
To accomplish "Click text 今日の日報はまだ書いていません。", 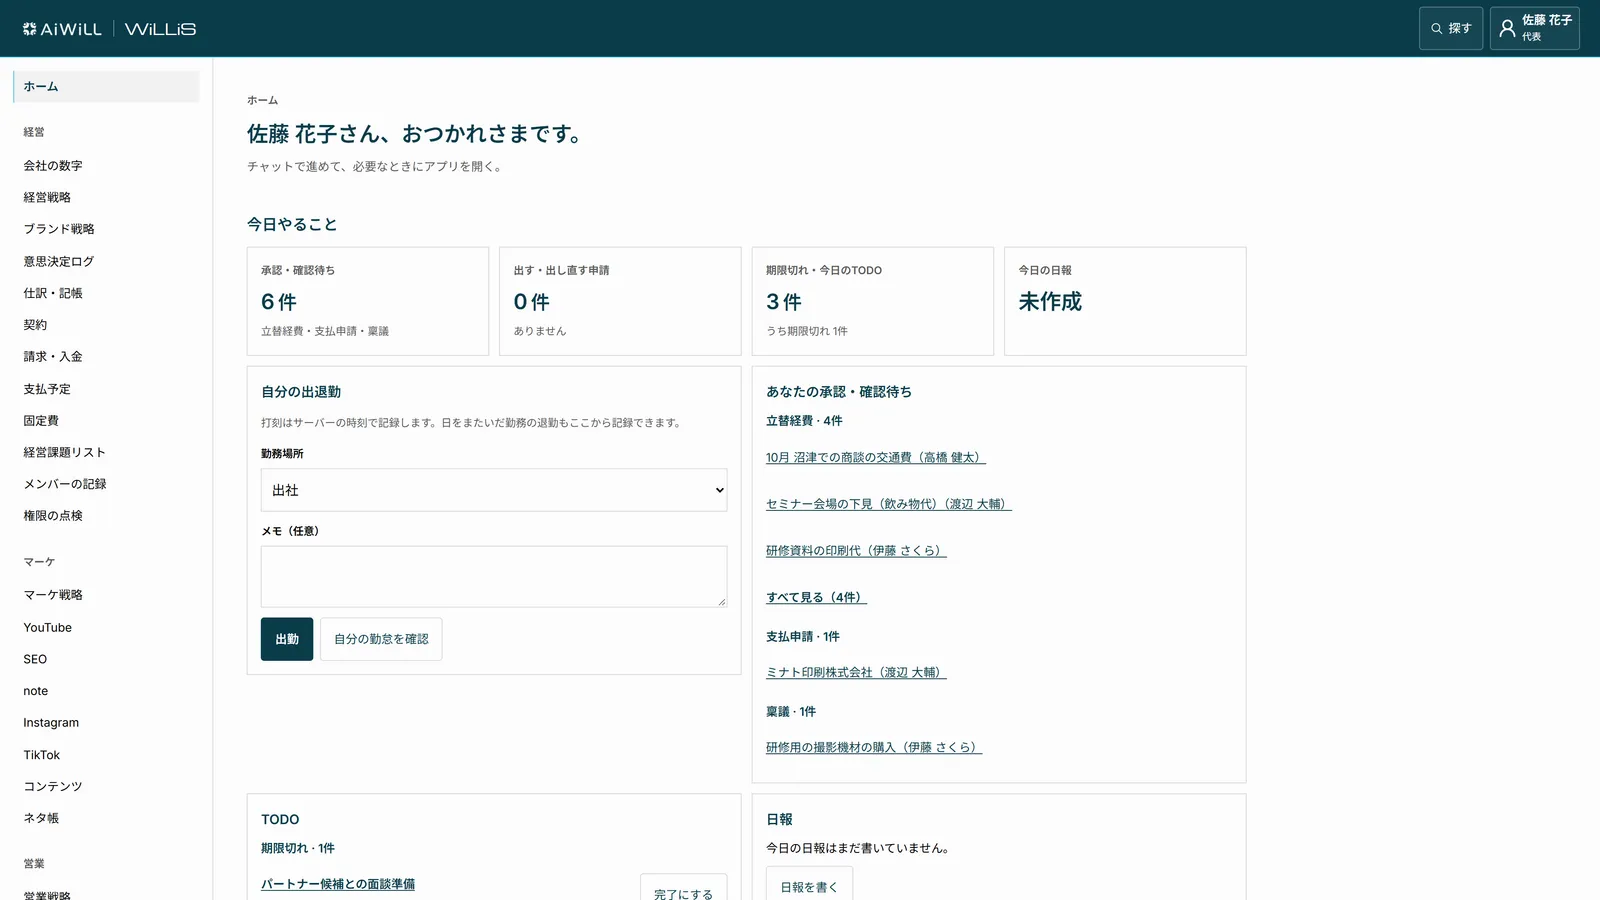I will coord(860,848).
